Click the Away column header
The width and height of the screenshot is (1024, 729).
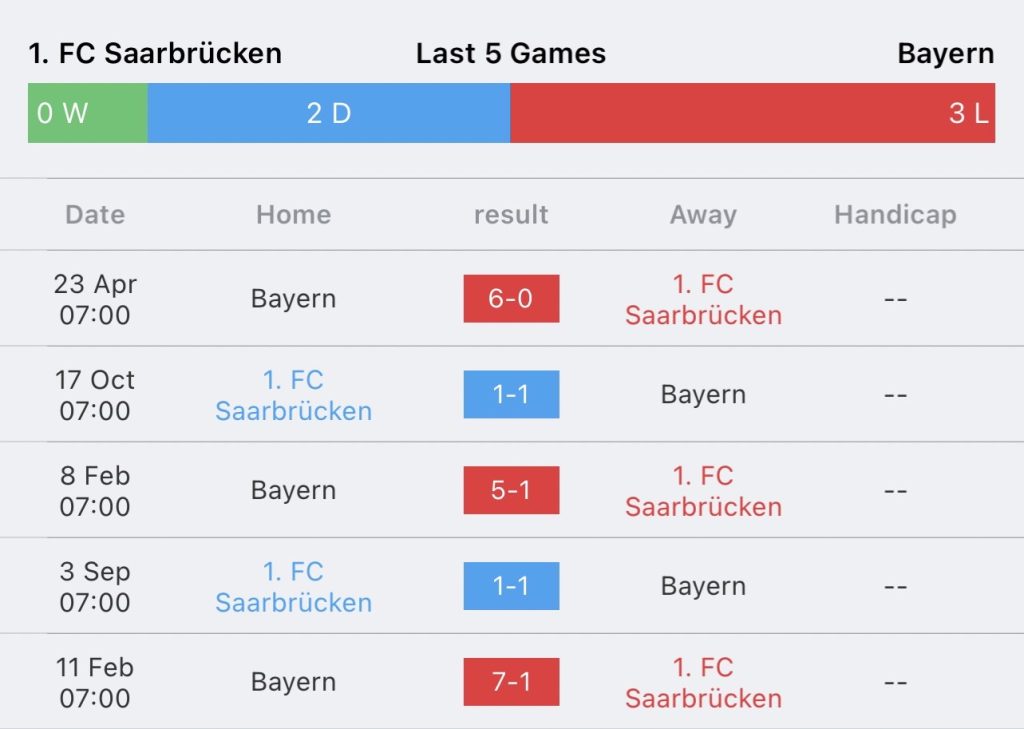tap(703, 214)
